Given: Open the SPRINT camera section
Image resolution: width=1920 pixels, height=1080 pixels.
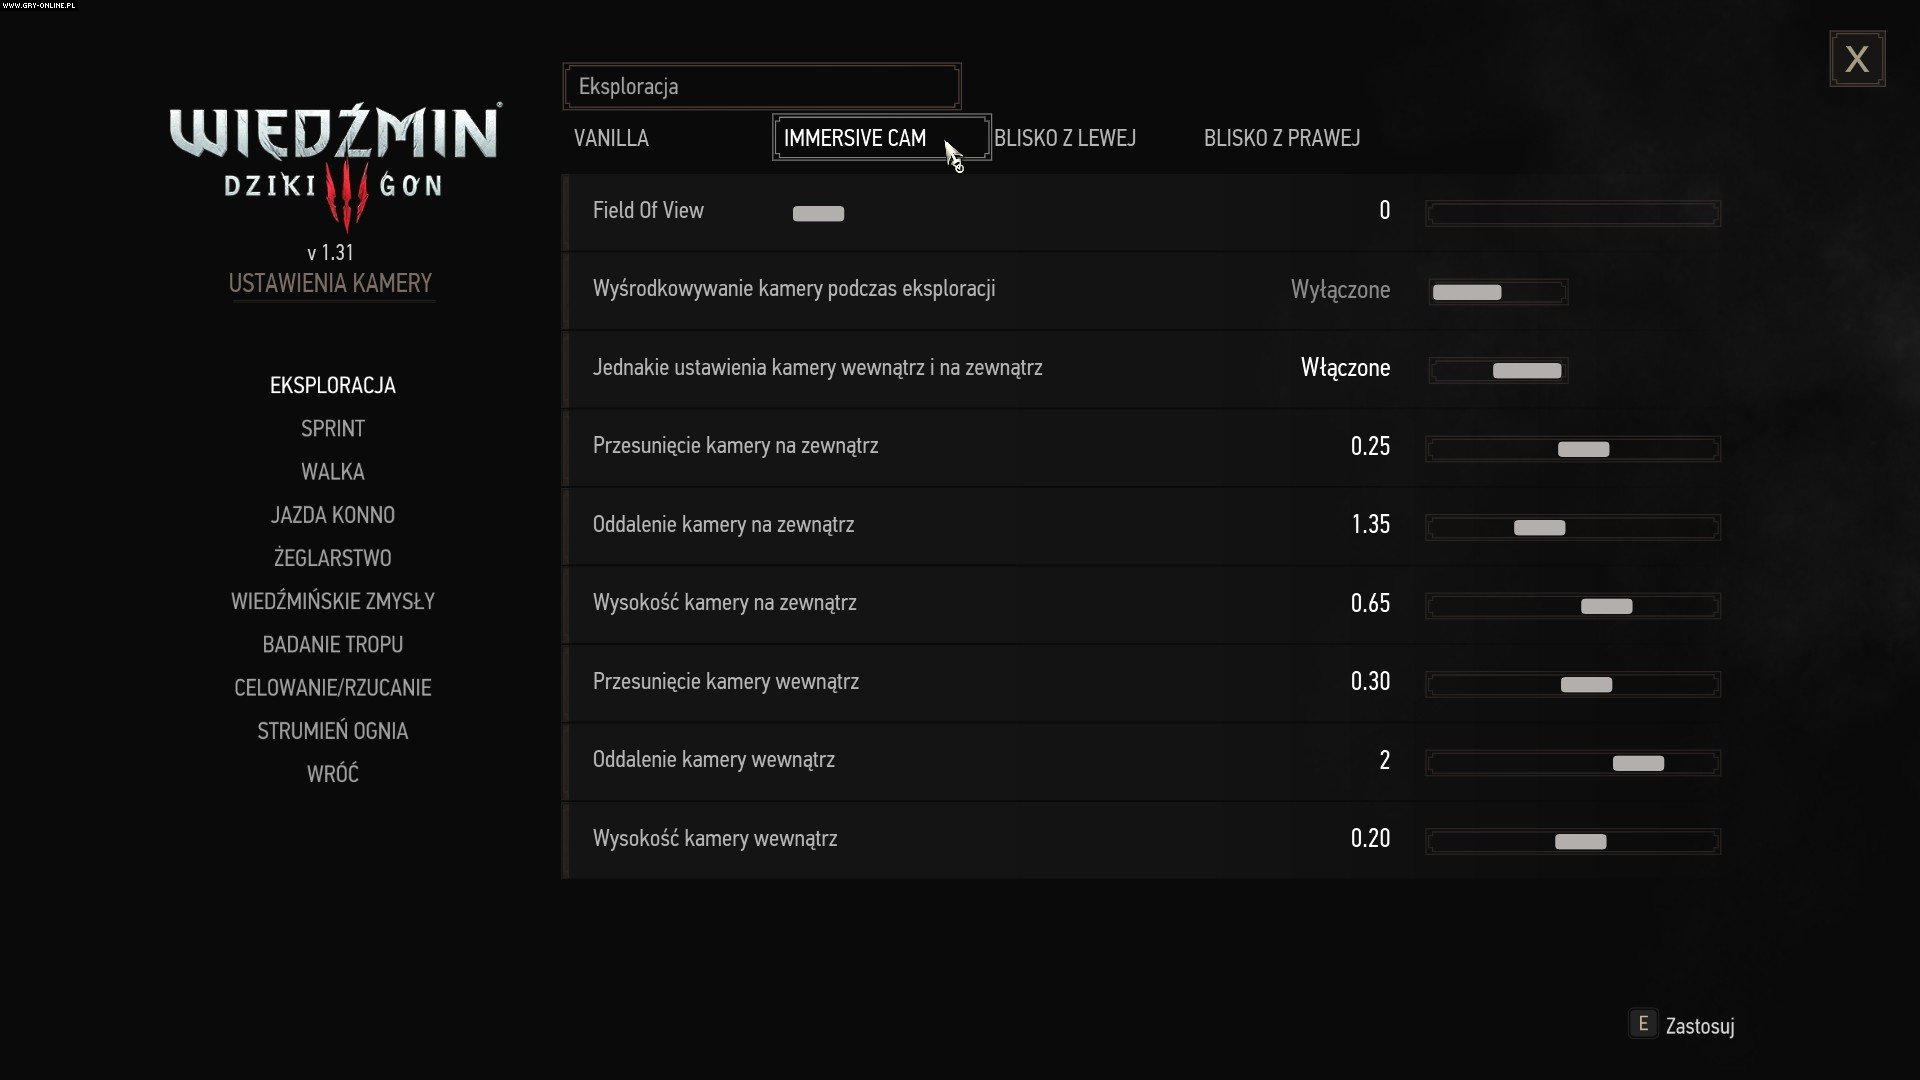Looking at the screenshot, I should click(x=332, y=429).
